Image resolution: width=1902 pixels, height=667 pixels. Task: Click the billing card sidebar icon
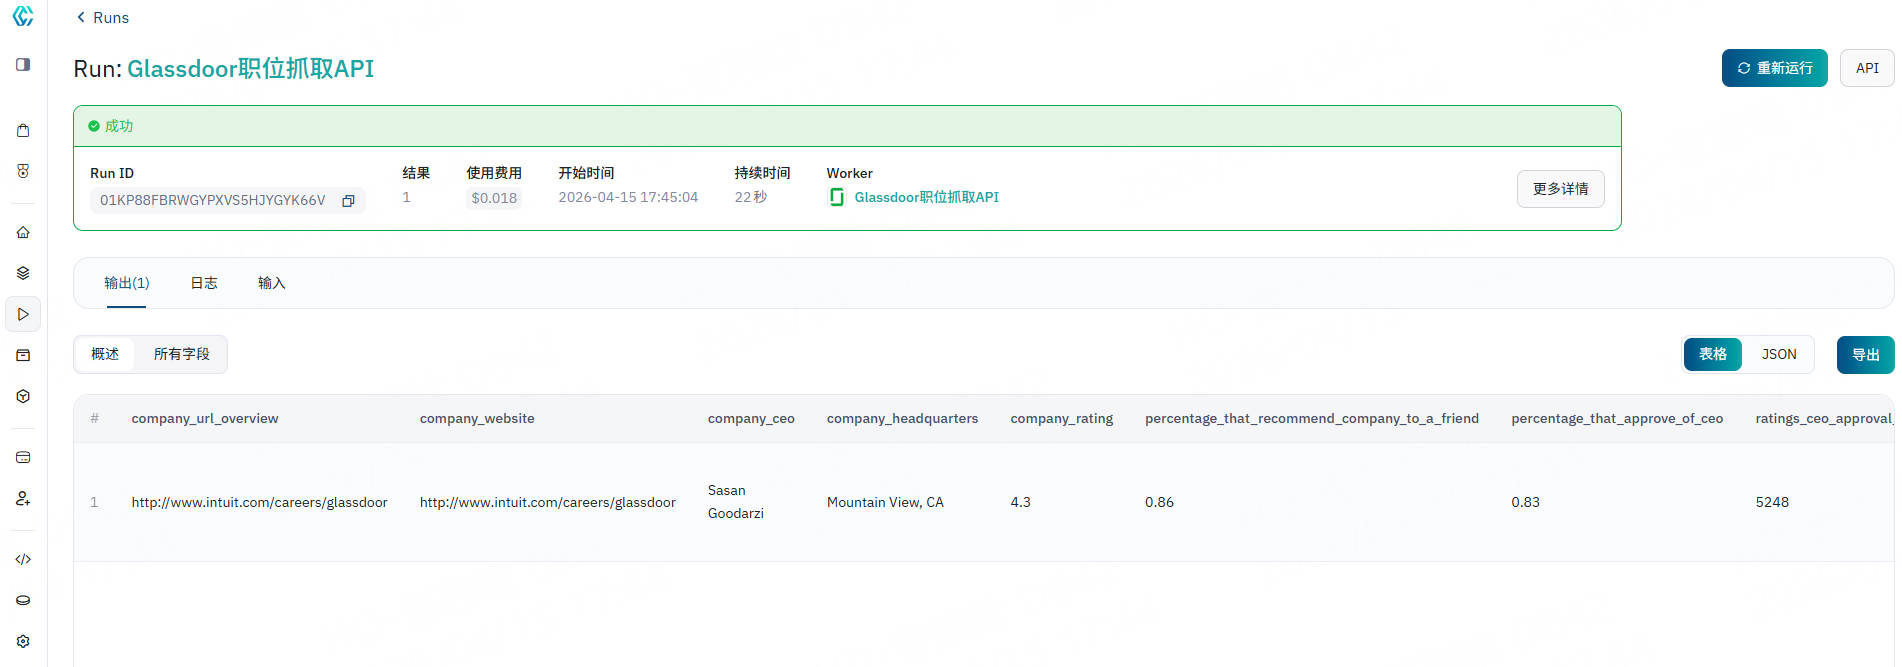[x=23, y=457]
